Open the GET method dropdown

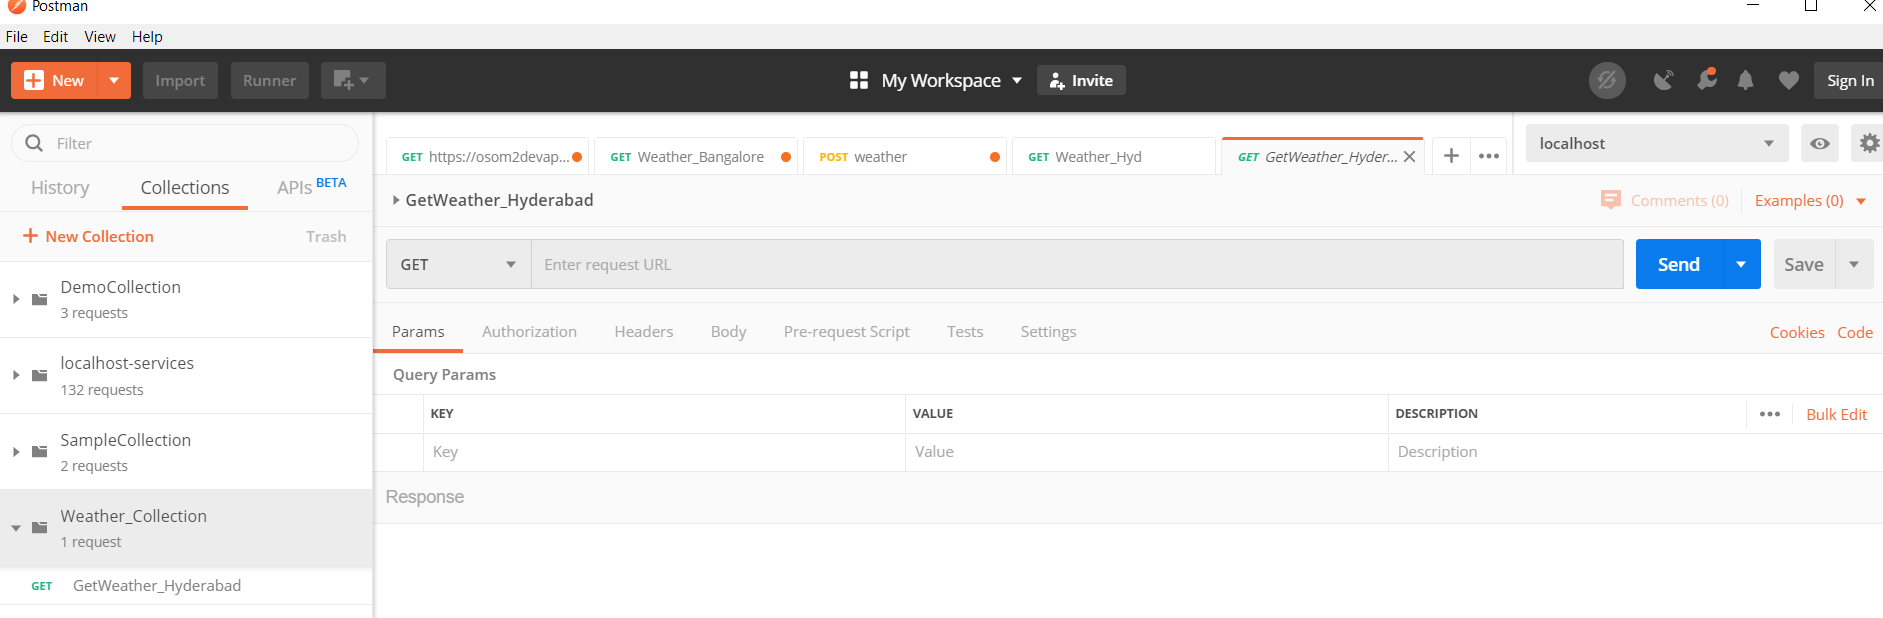pos(458,264)
